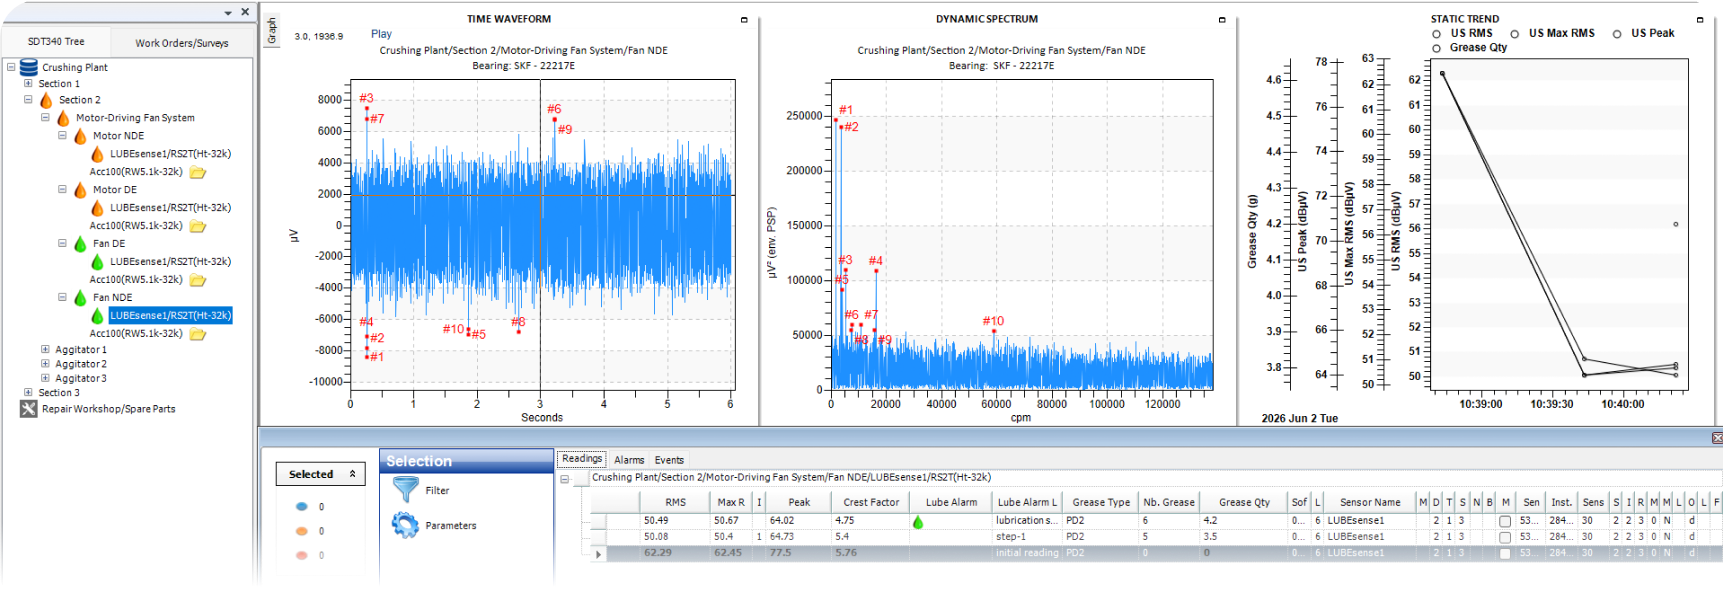Select the US Max RMS radio button

click(x=1515, y=34)
